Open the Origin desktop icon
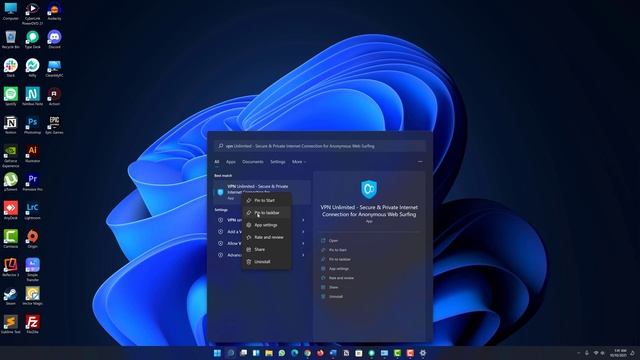The width and height of the screenshot is (640, 360). (32, 239)
